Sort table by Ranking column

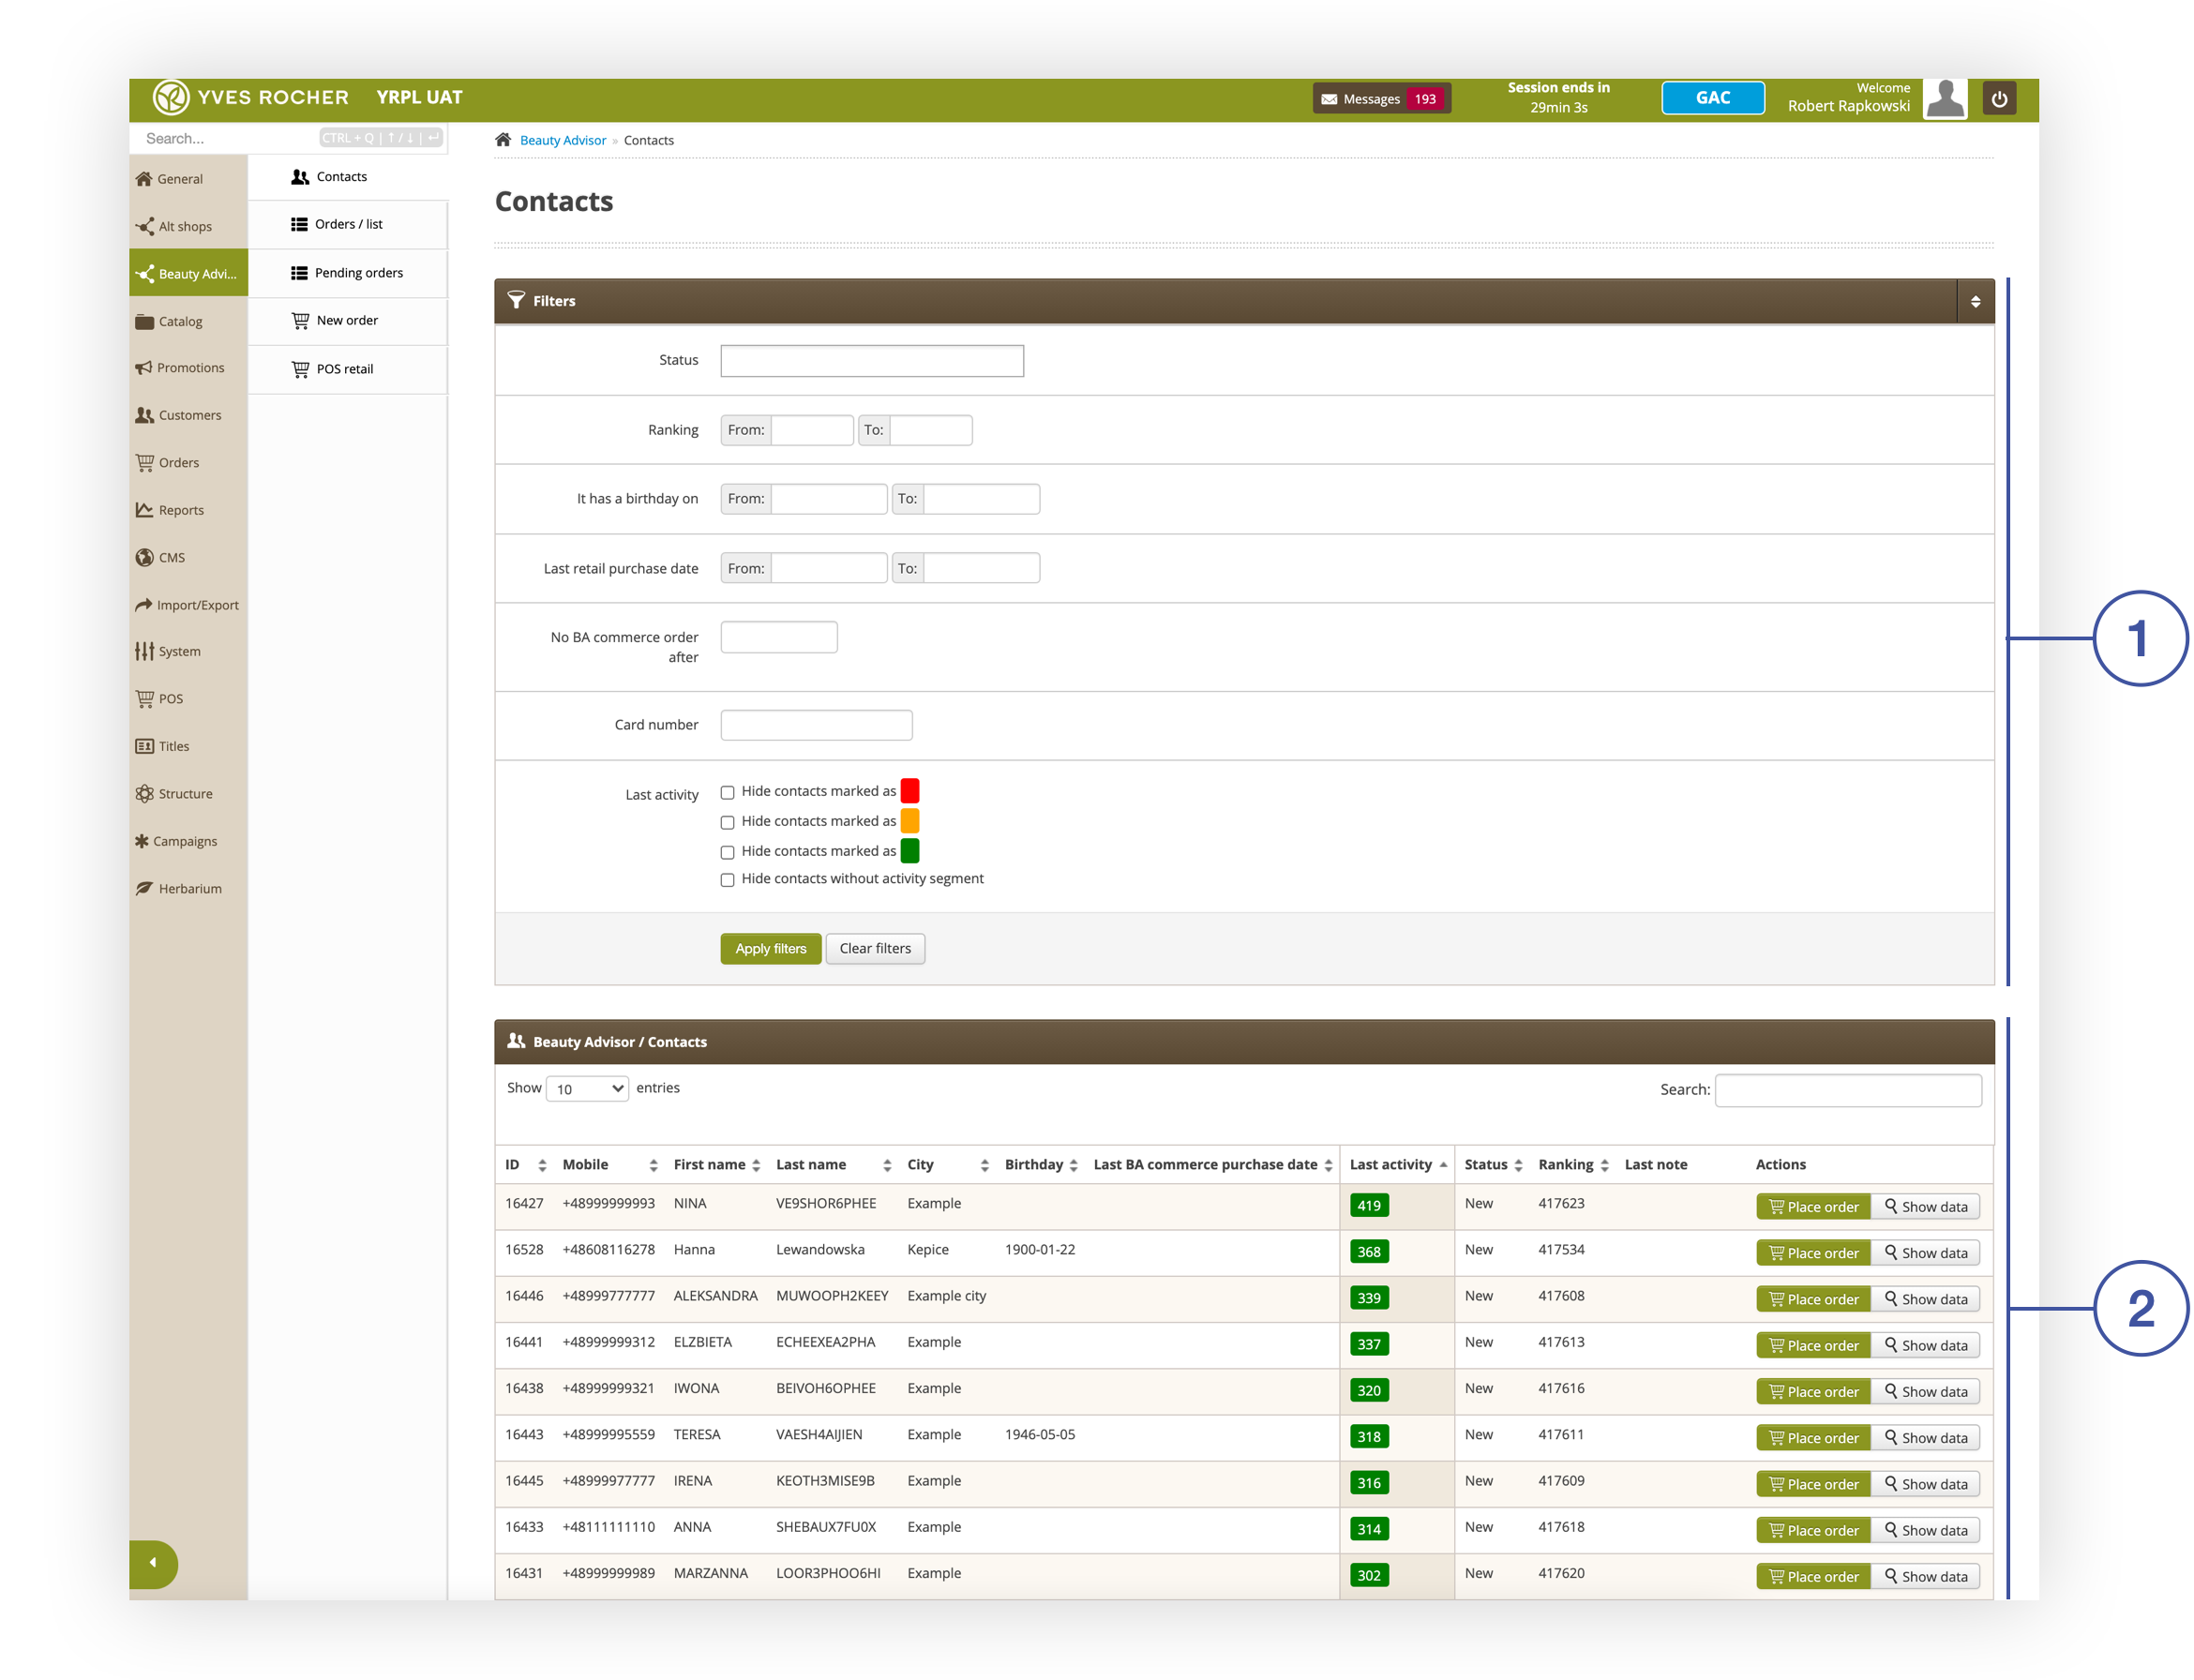point(1573,1165)
